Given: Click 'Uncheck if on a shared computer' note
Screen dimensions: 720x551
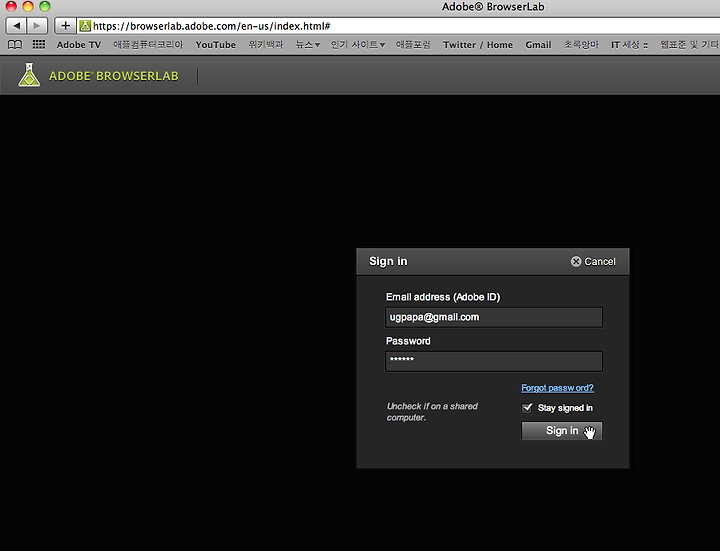Looking at the screenshot, I should point(432,412).
